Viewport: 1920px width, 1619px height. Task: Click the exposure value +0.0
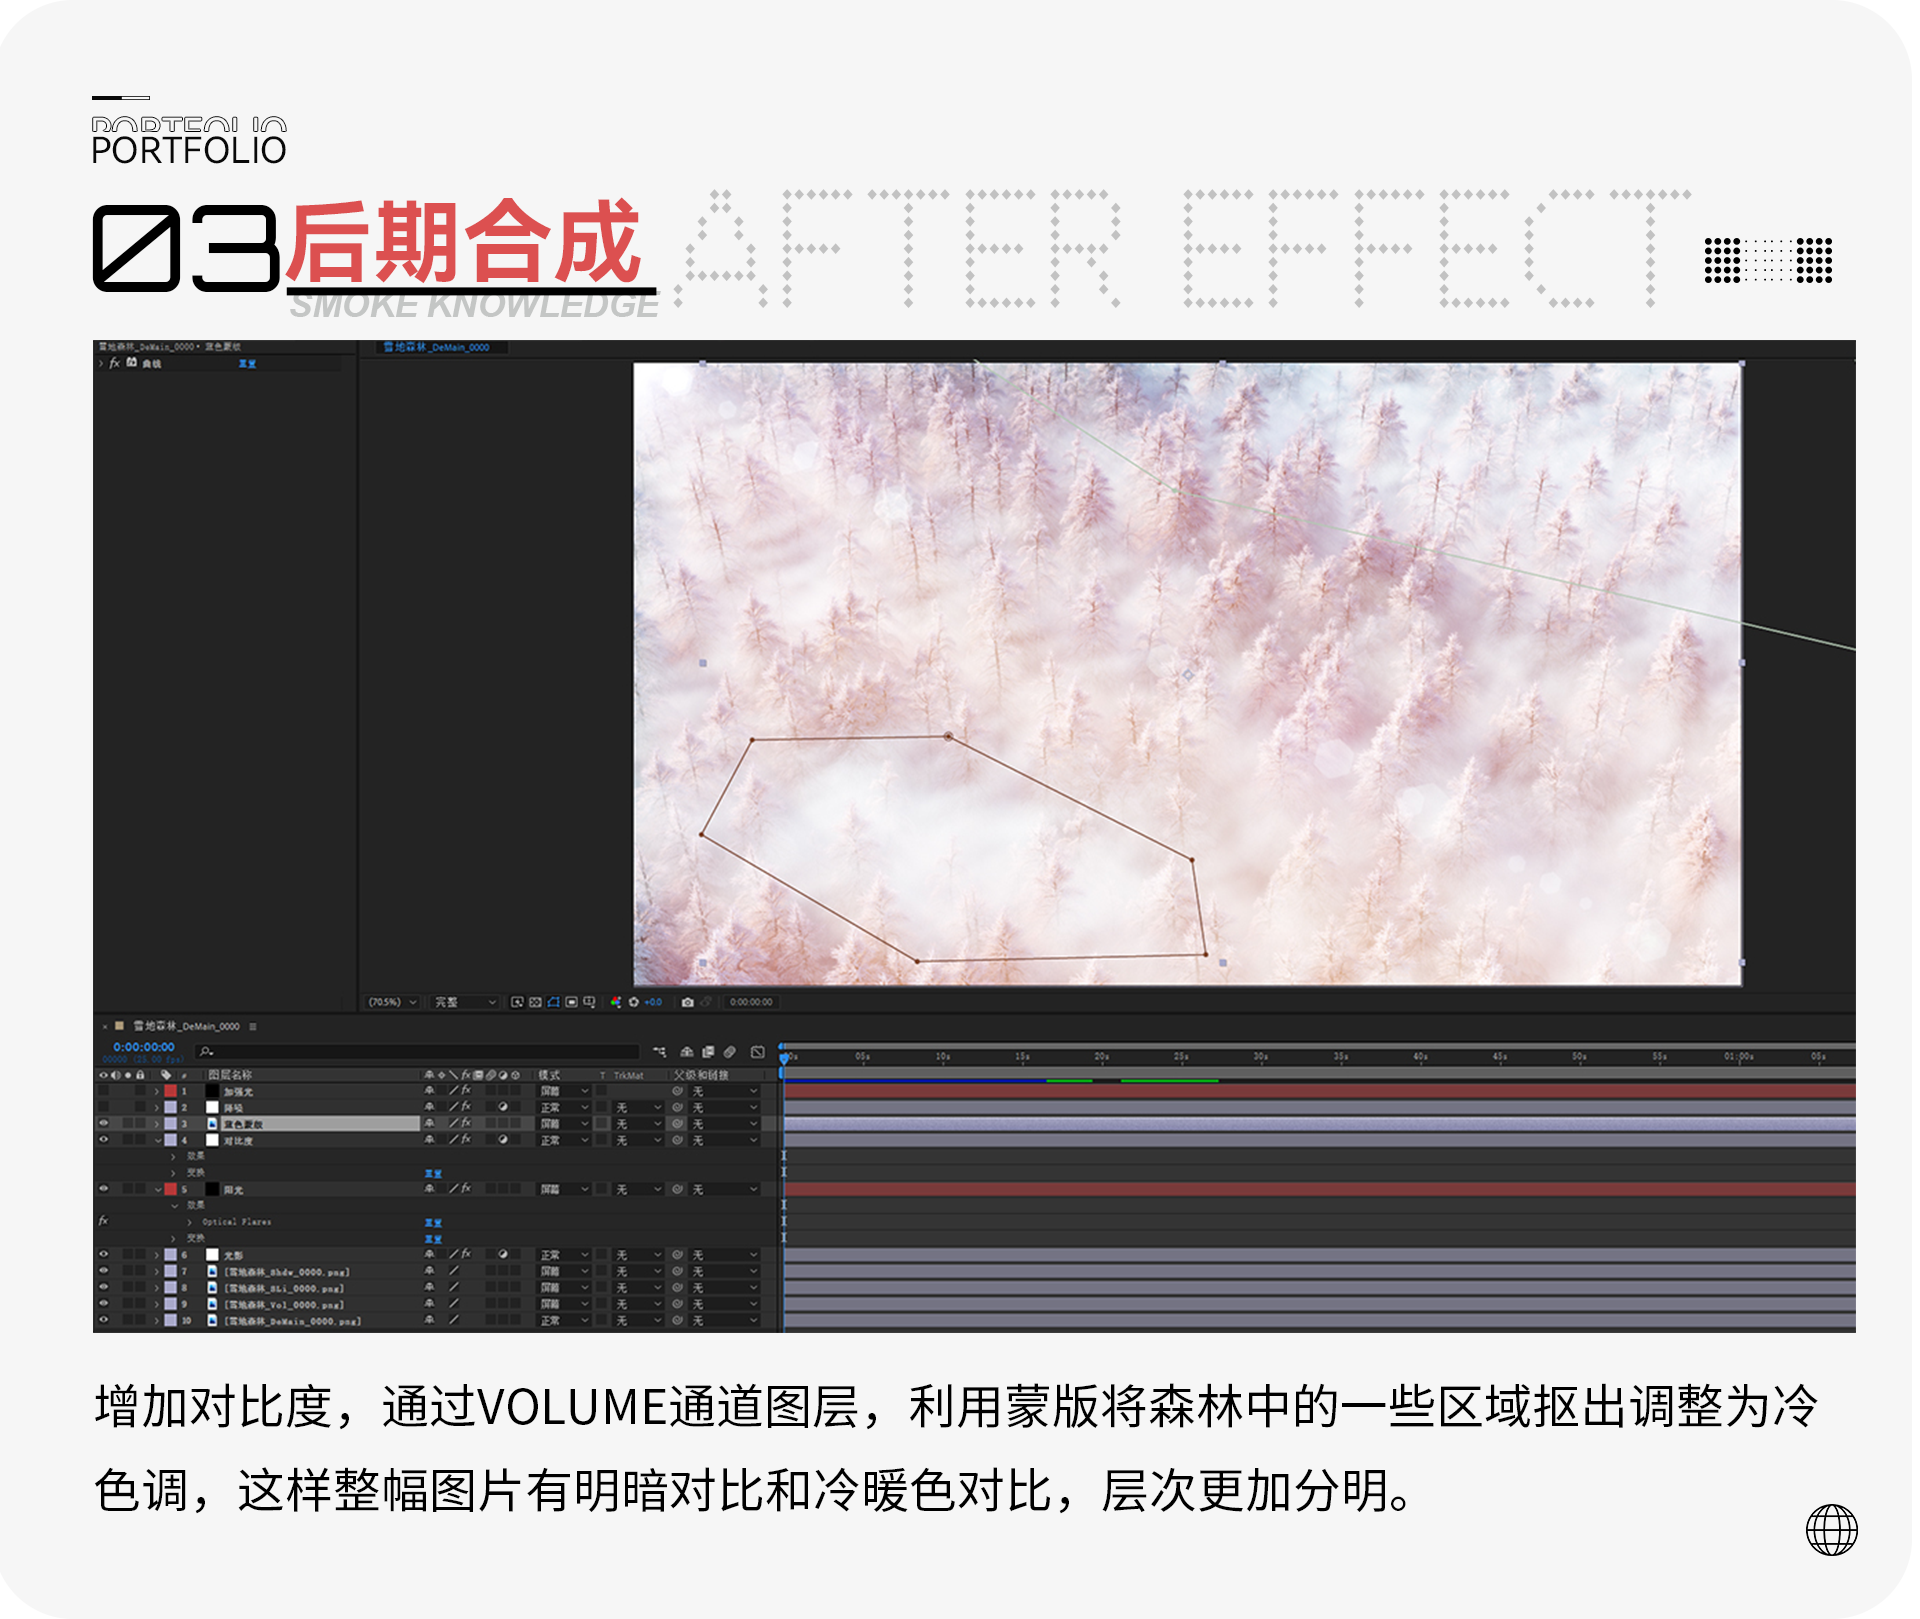pyautogui.click(x=653, y=1002)
